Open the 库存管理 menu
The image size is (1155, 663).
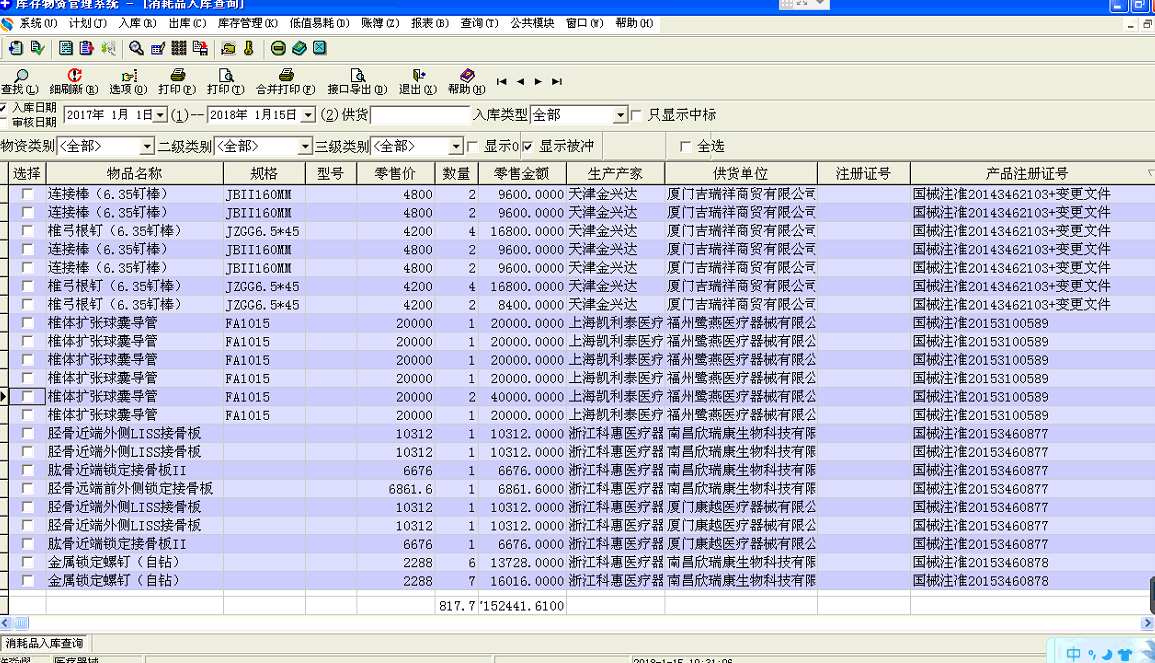coord(247,23)
